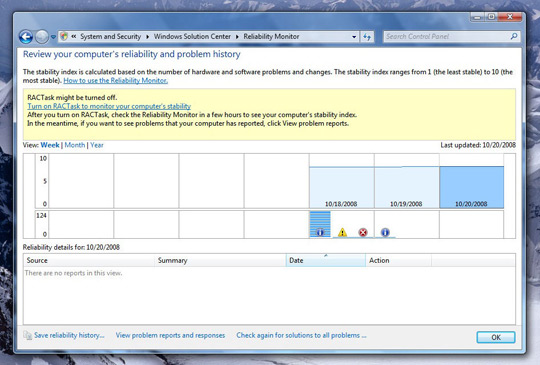Click the greyed Forward arrow button
Image resolution: width=540 pixels, height=365 pixels.
click(42, 37)
